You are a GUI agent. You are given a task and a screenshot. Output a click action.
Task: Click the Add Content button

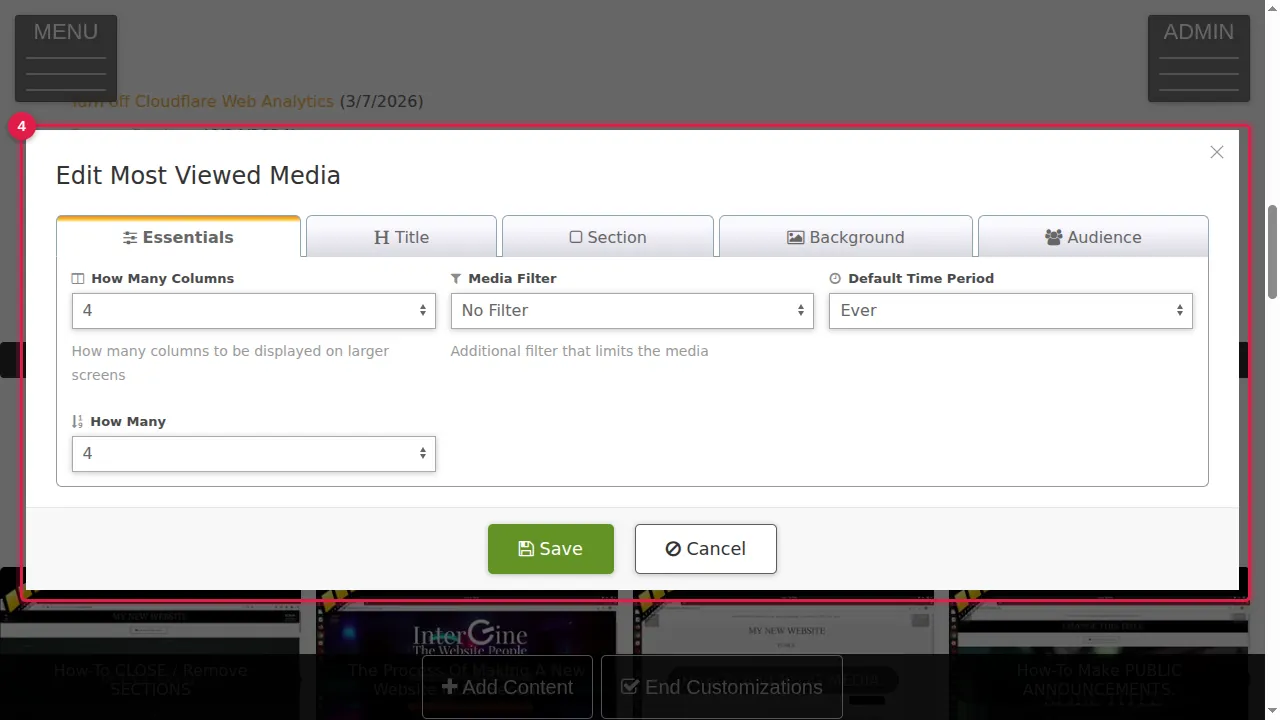coord(508,687)
